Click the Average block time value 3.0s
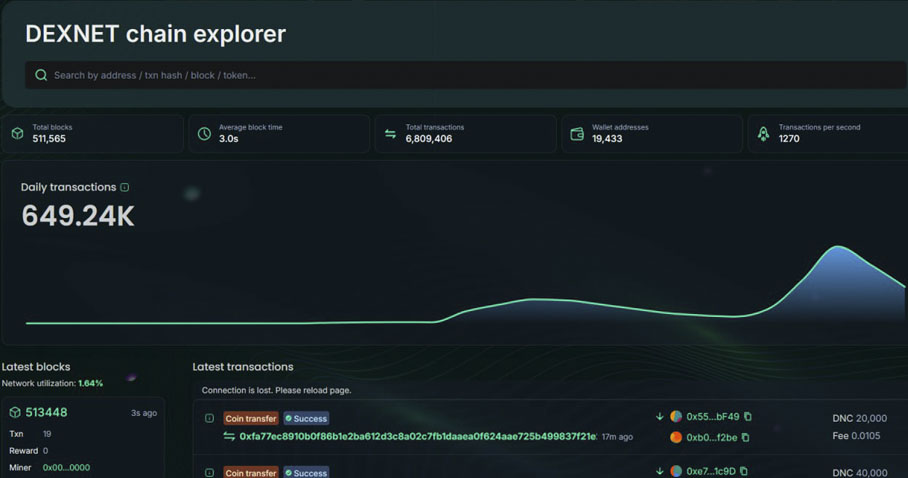The width and height of the screenshot is (908, 478). 229,139
